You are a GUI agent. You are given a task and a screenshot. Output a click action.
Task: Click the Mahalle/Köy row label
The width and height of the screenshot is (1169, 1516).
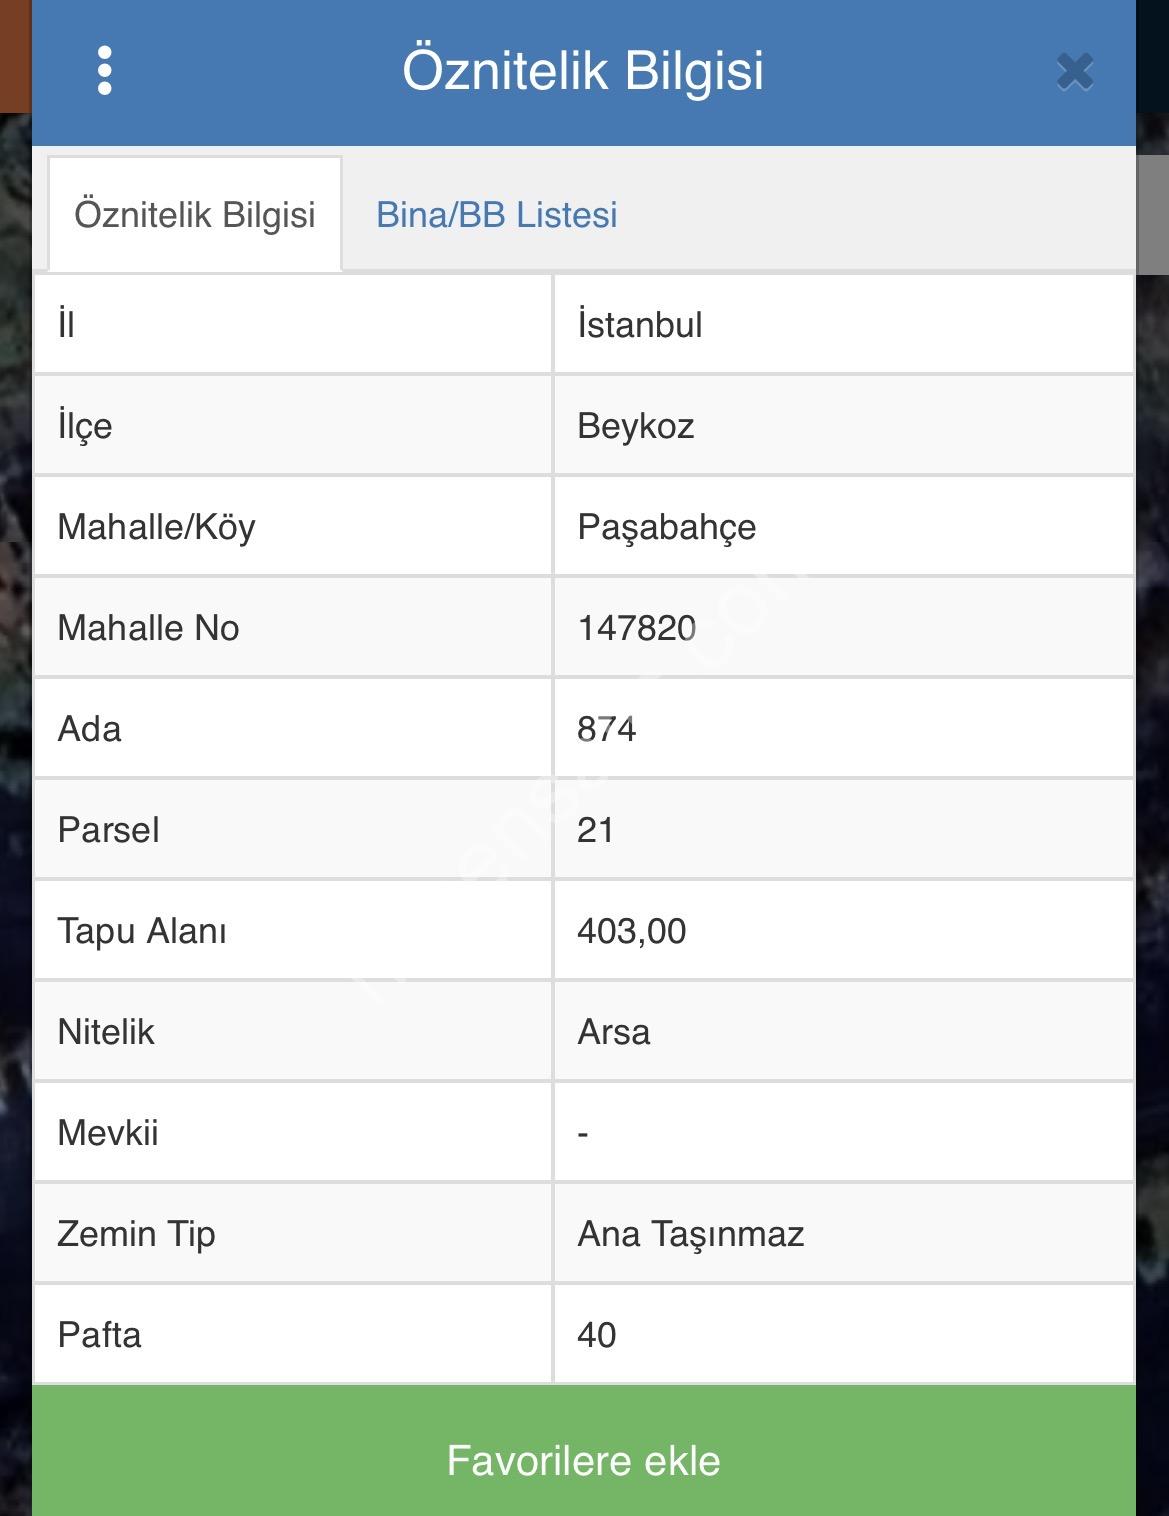157,527
